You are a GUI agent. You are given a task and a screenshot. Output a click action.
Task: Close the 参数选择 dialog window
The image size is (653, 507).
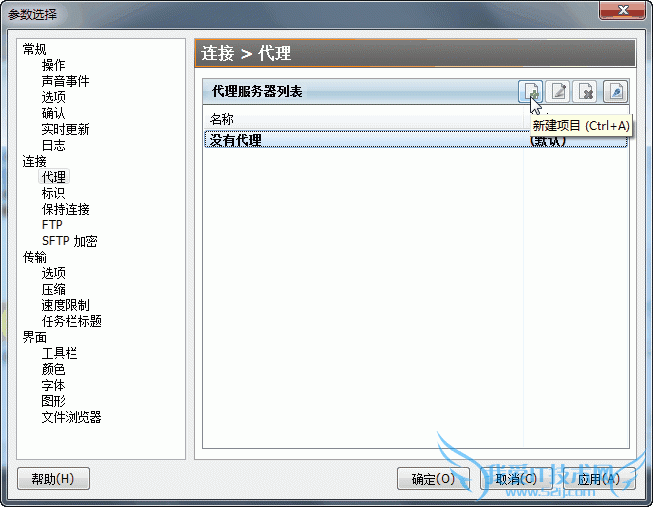point(623,11)
